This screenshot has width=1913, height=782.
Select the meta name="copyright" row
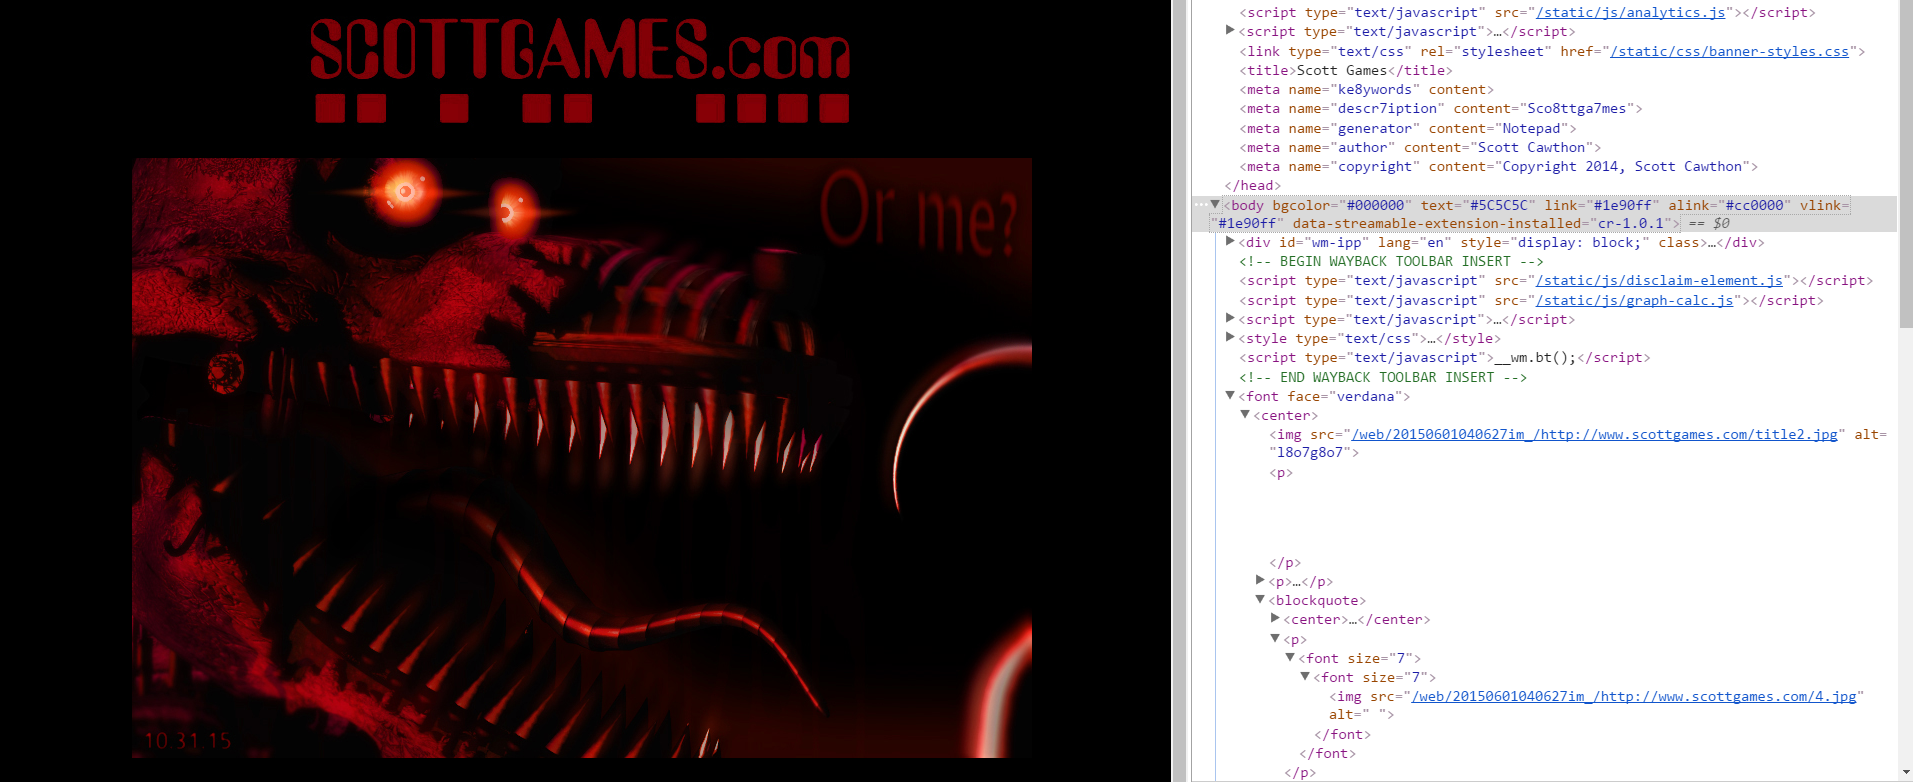1498,166
